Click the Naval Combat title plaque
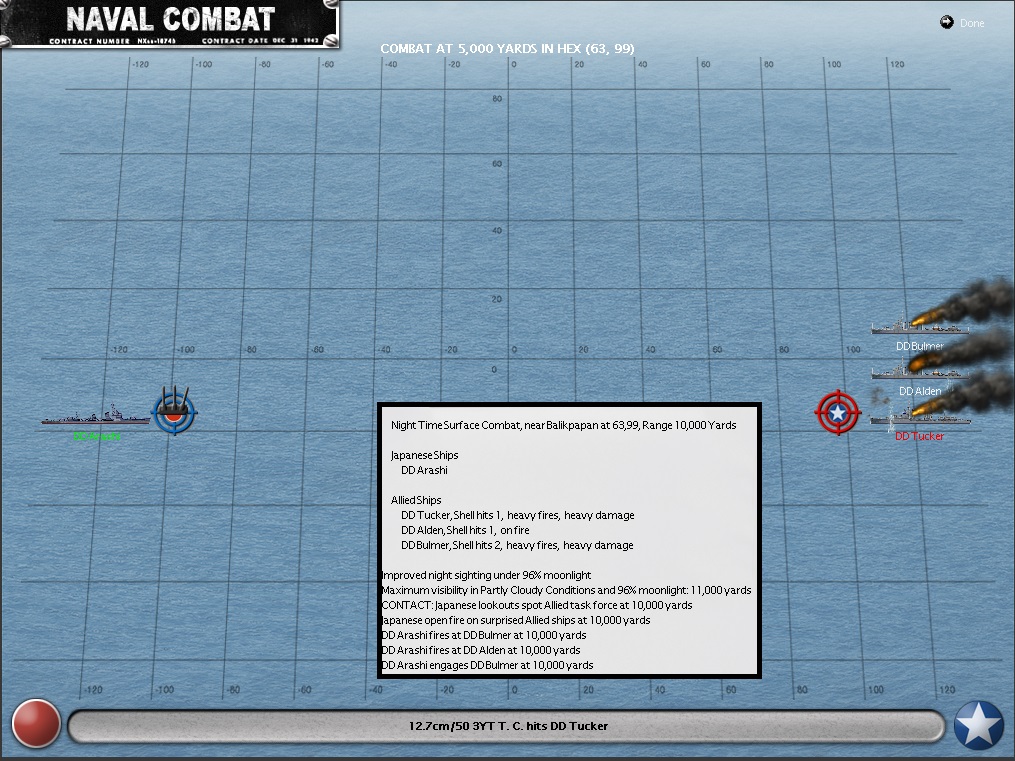The image size is (1015, 761). pos(170,24)
